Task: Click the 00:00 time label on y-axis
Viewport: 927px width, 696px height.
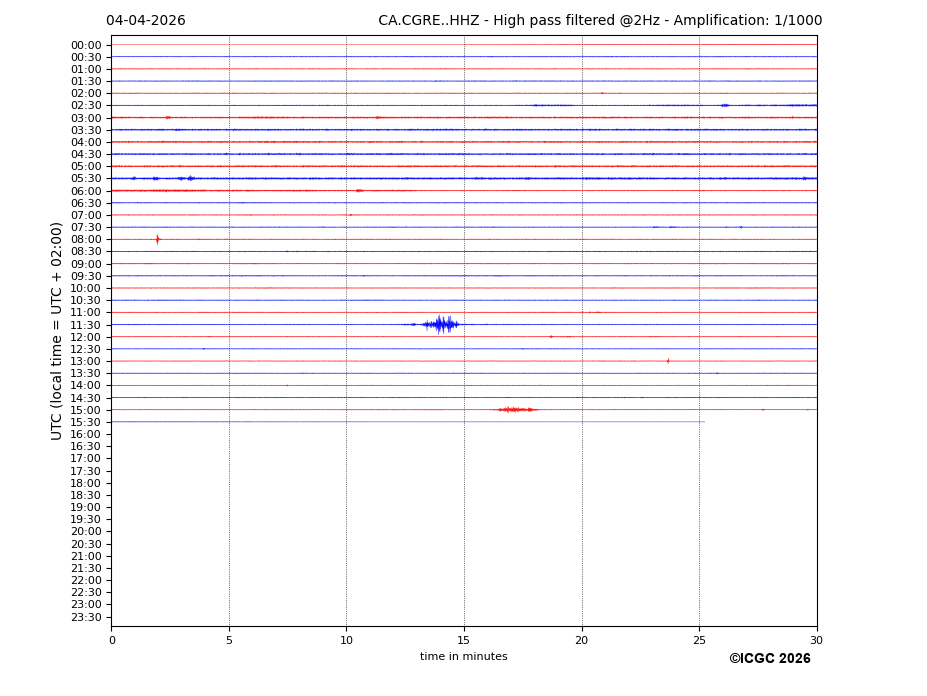Action: click(86, 45)
